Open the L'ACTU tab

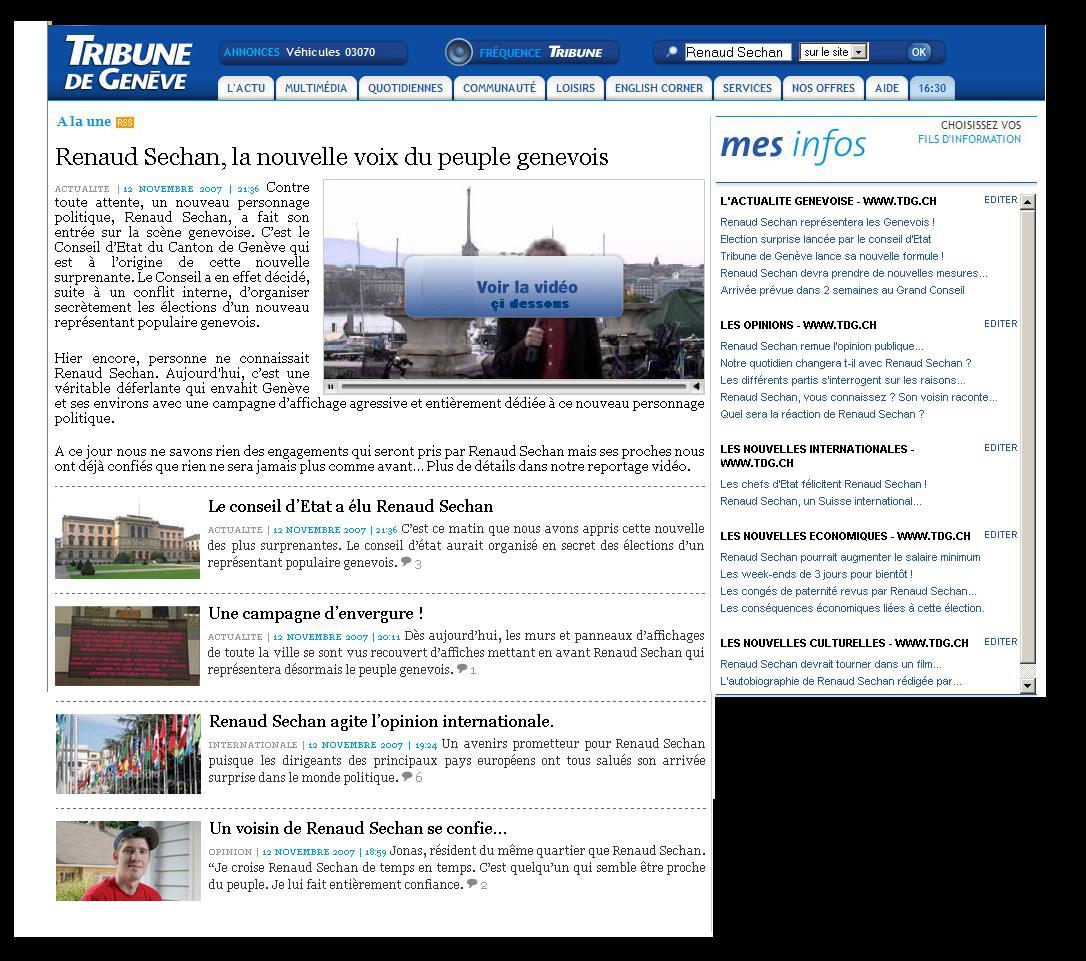tap(246, 88)
